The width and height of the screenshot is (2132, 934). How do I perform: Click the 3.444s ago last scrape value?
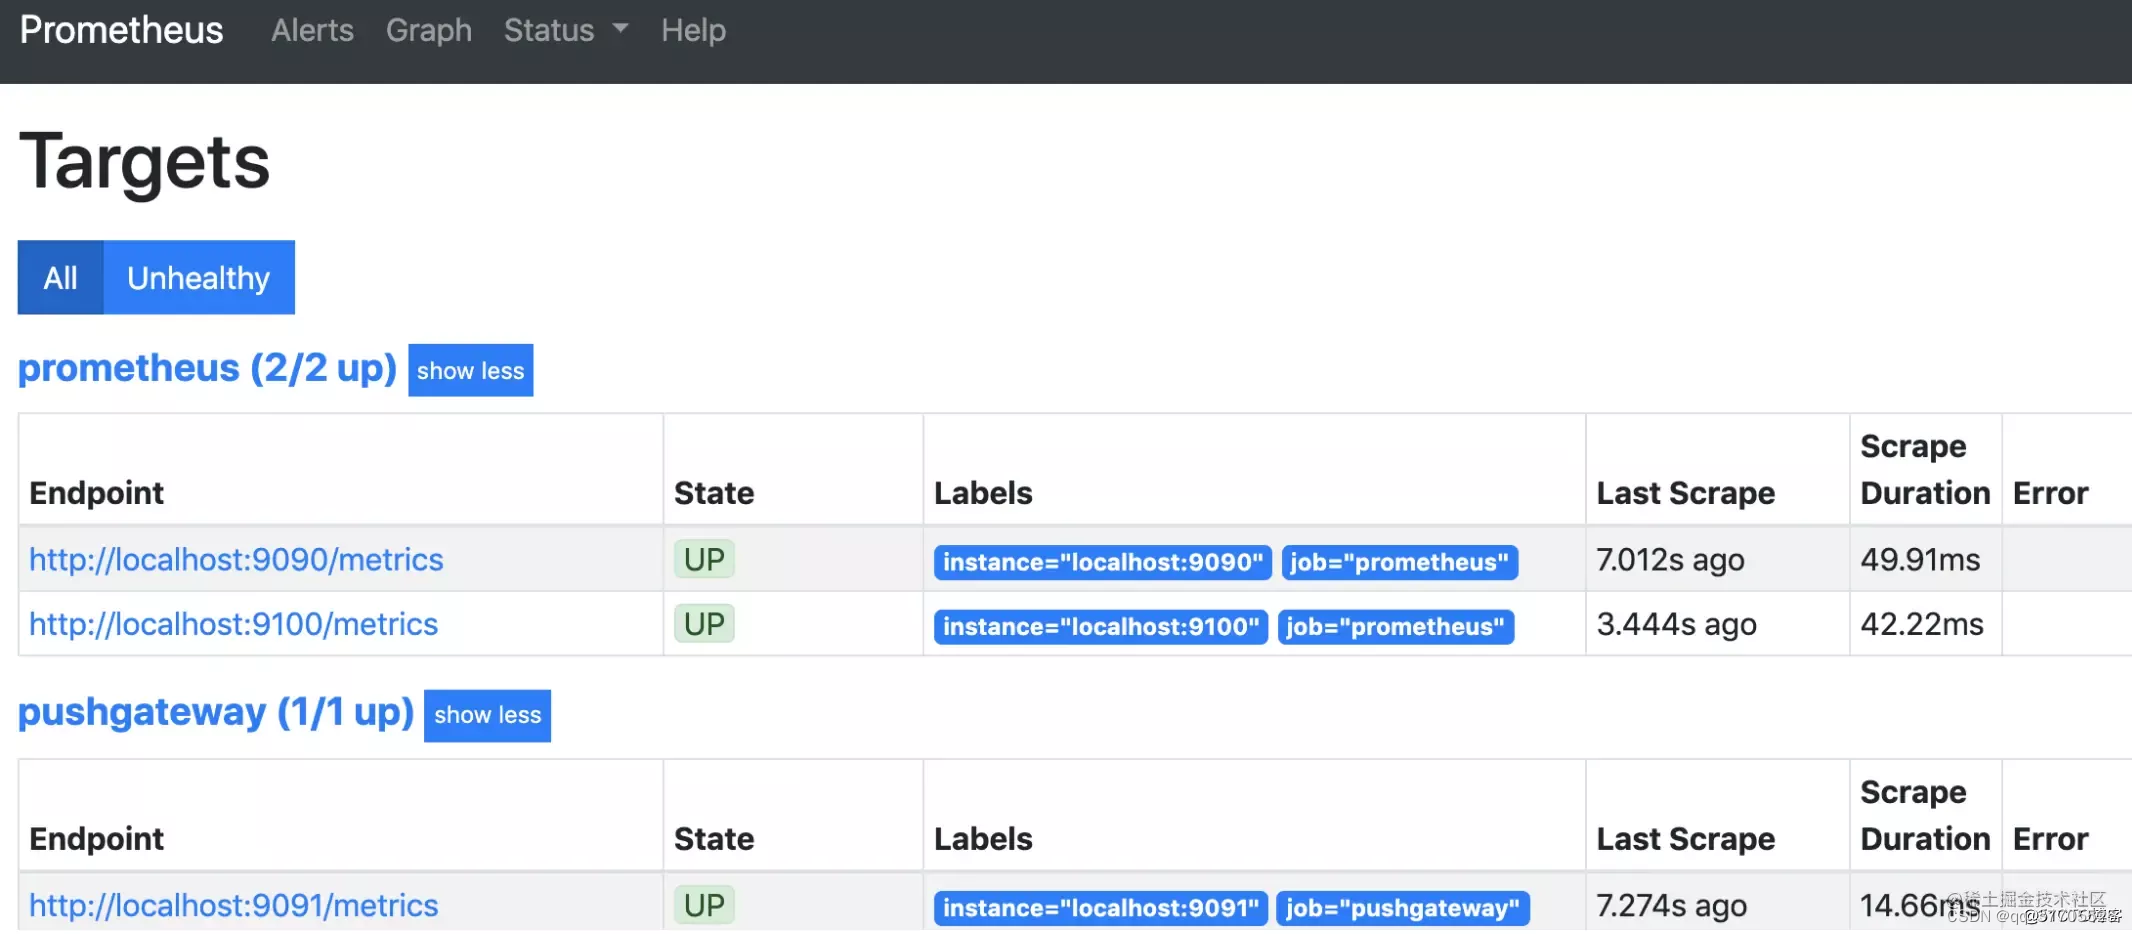1676,625
